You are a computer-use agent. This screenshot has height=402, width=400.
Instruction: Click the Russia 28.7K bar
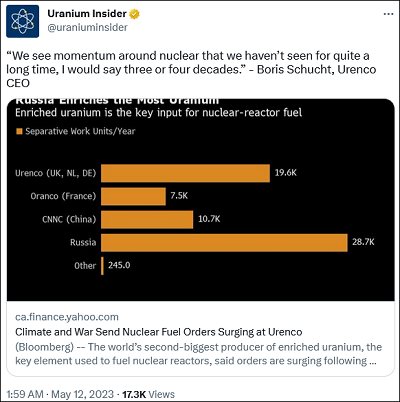pos(224,243)
